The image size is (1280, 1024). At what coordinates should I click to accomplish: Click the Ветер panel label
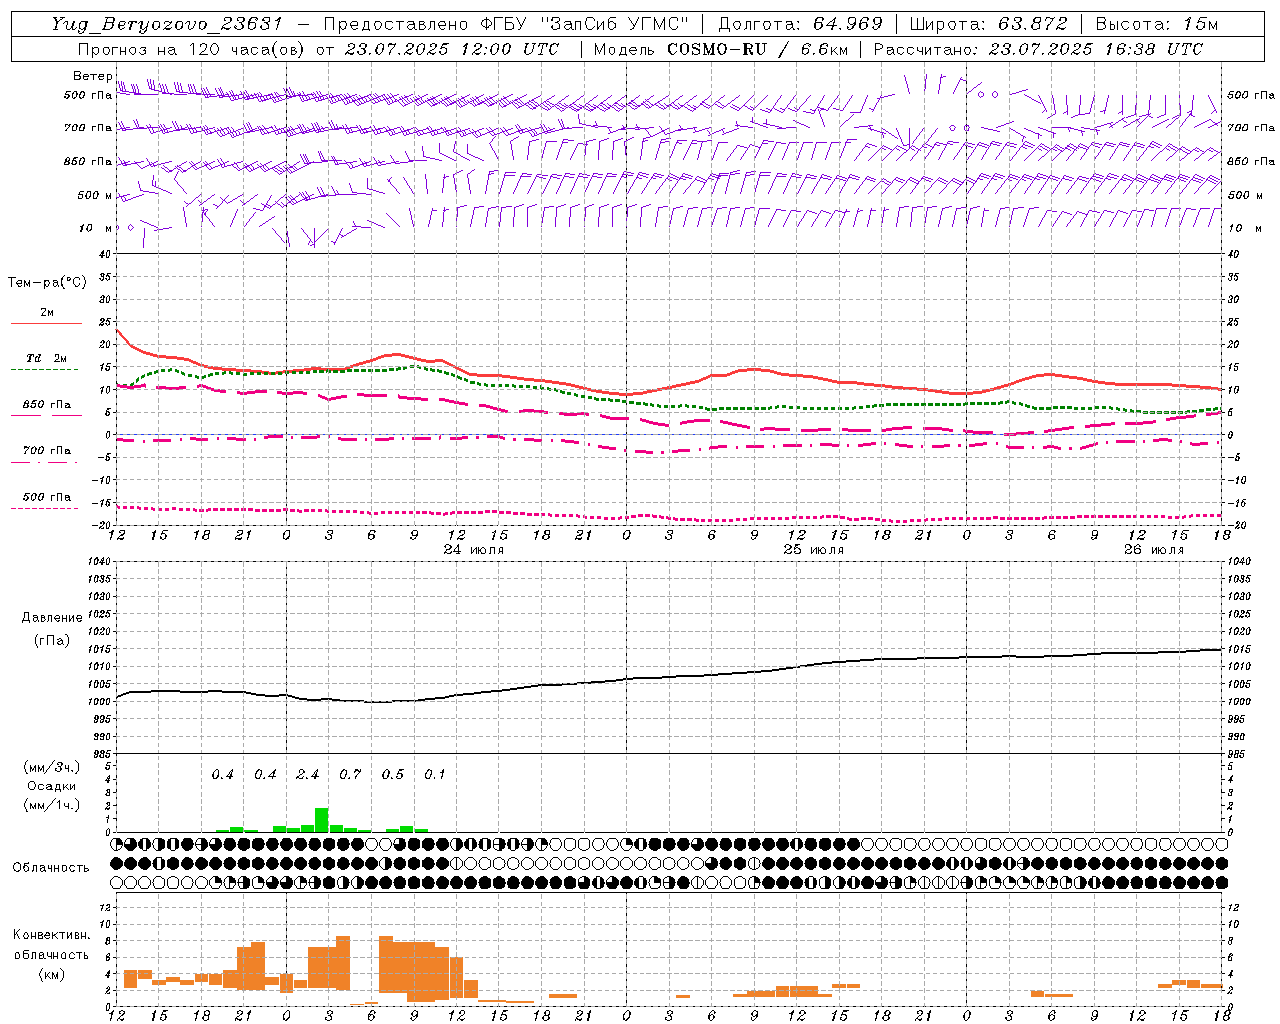(x=92, y=76)
